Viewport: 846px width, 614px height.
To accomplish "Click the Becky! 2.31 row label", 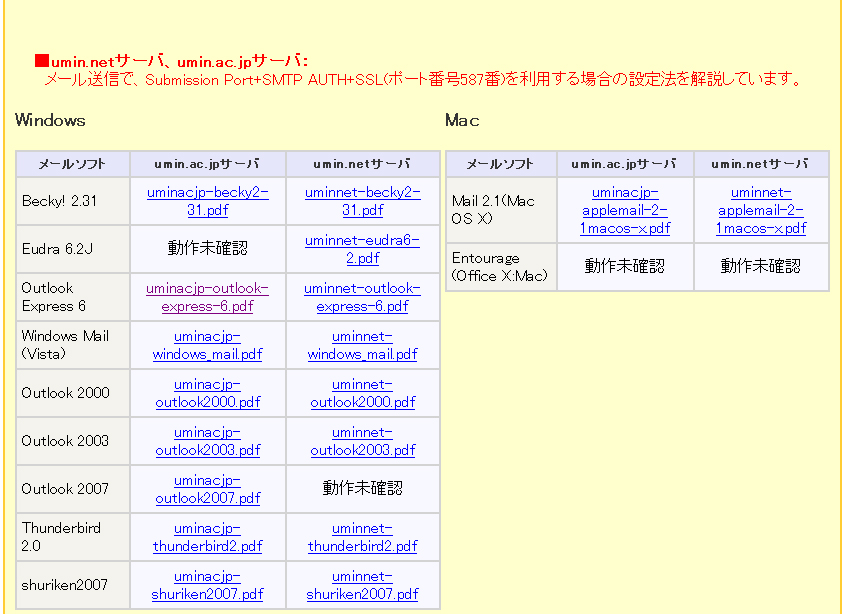I will (x=59, y=201).
